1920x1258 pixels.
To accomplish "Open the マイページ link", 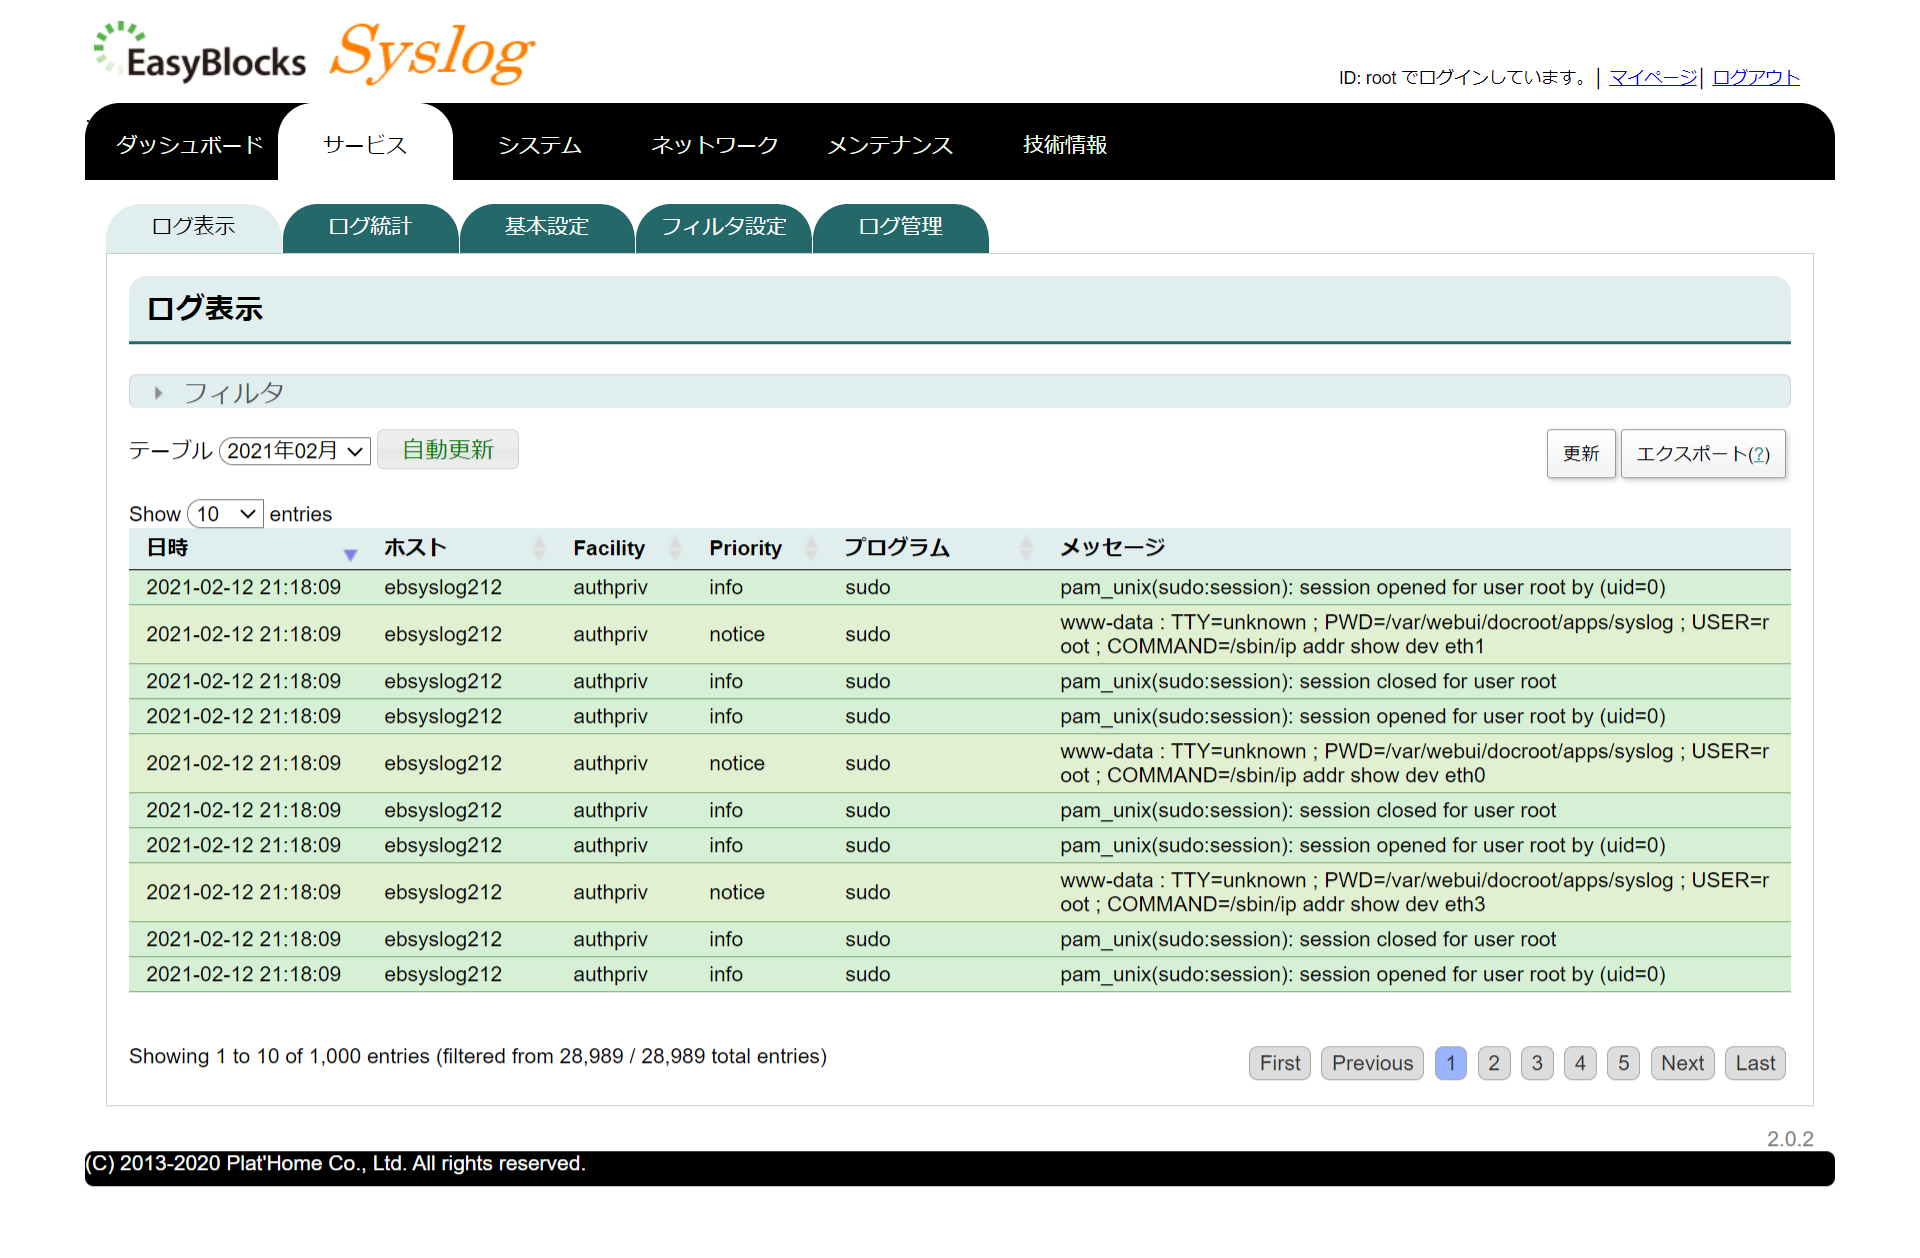I will (x=1653, y=77).
